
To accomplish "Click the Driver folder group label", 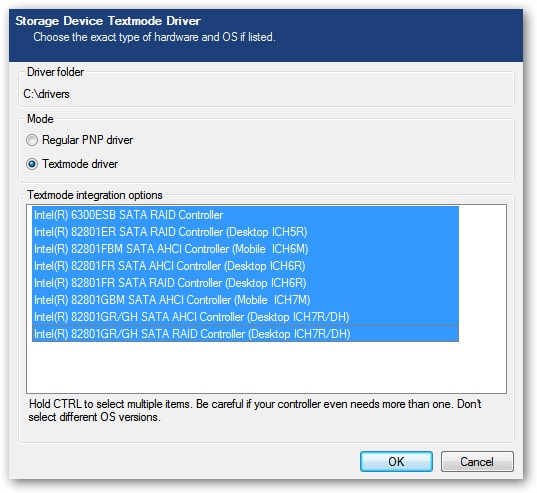I will (55, 72).
